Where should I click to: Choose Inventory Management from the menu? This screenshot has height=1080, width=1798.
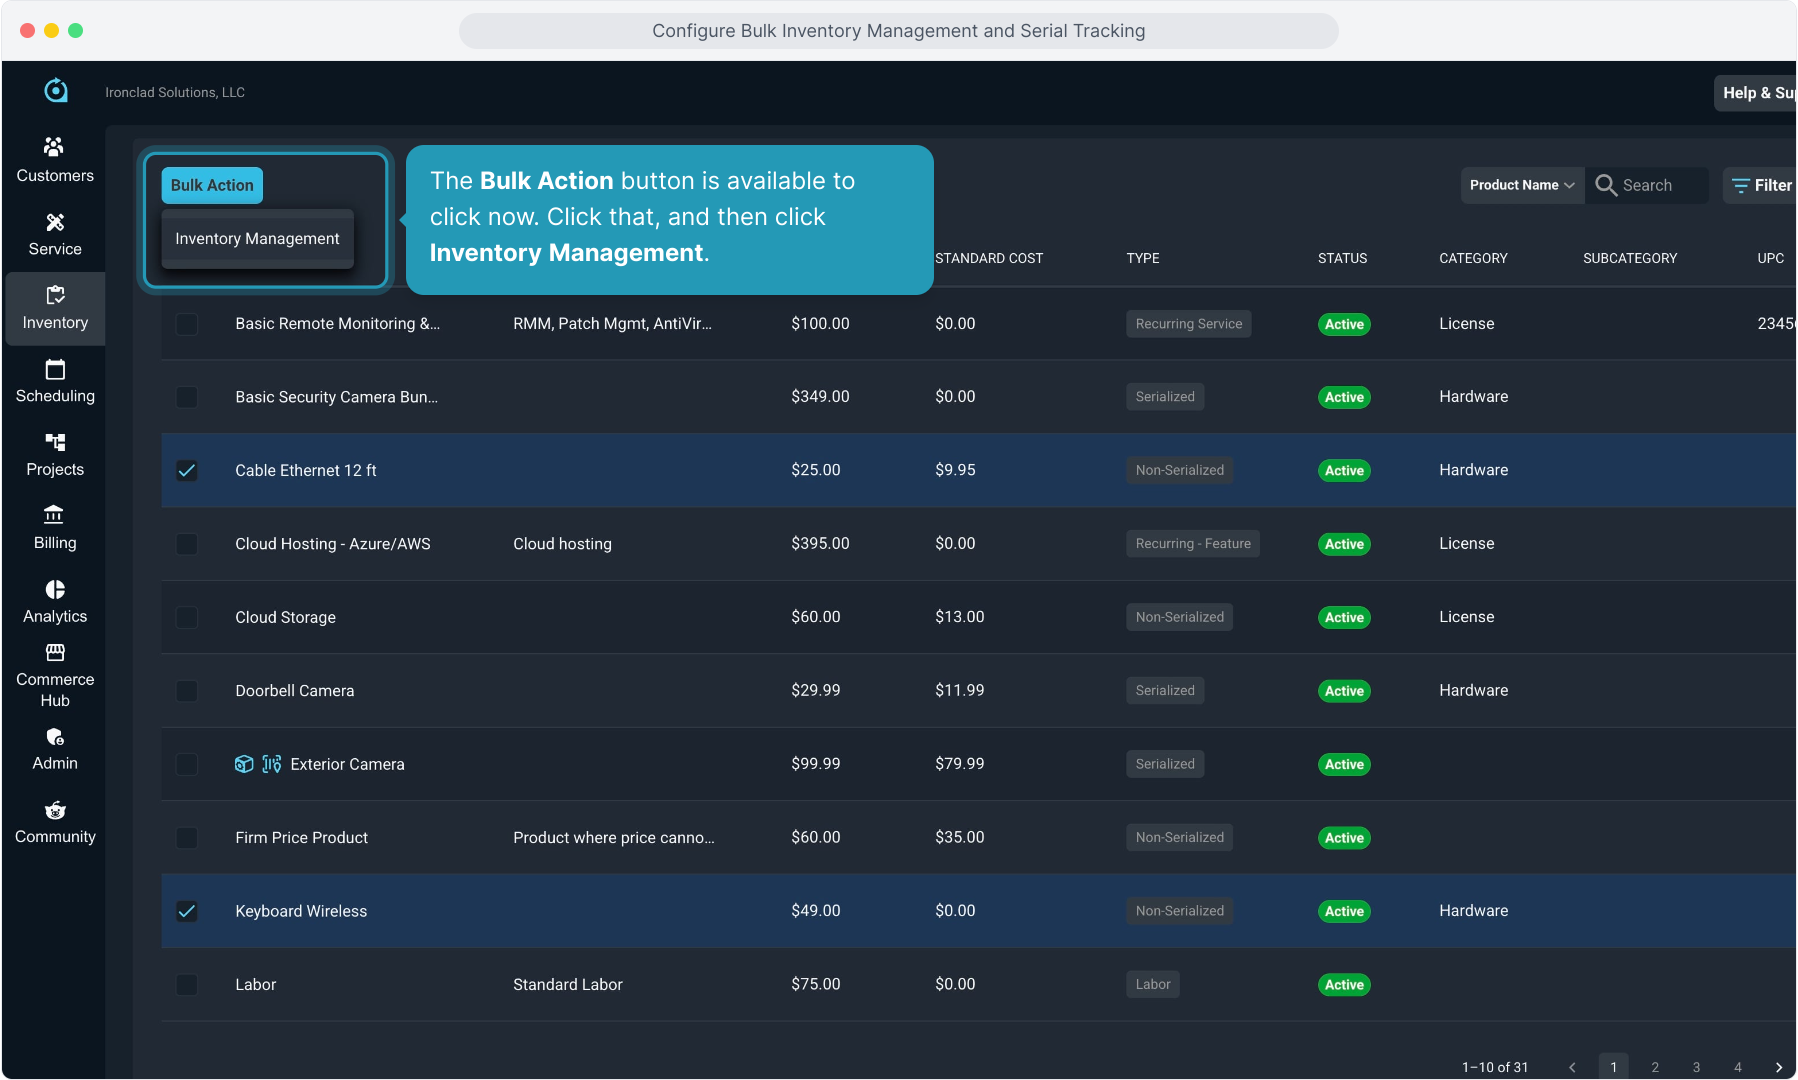click(257, 239)
